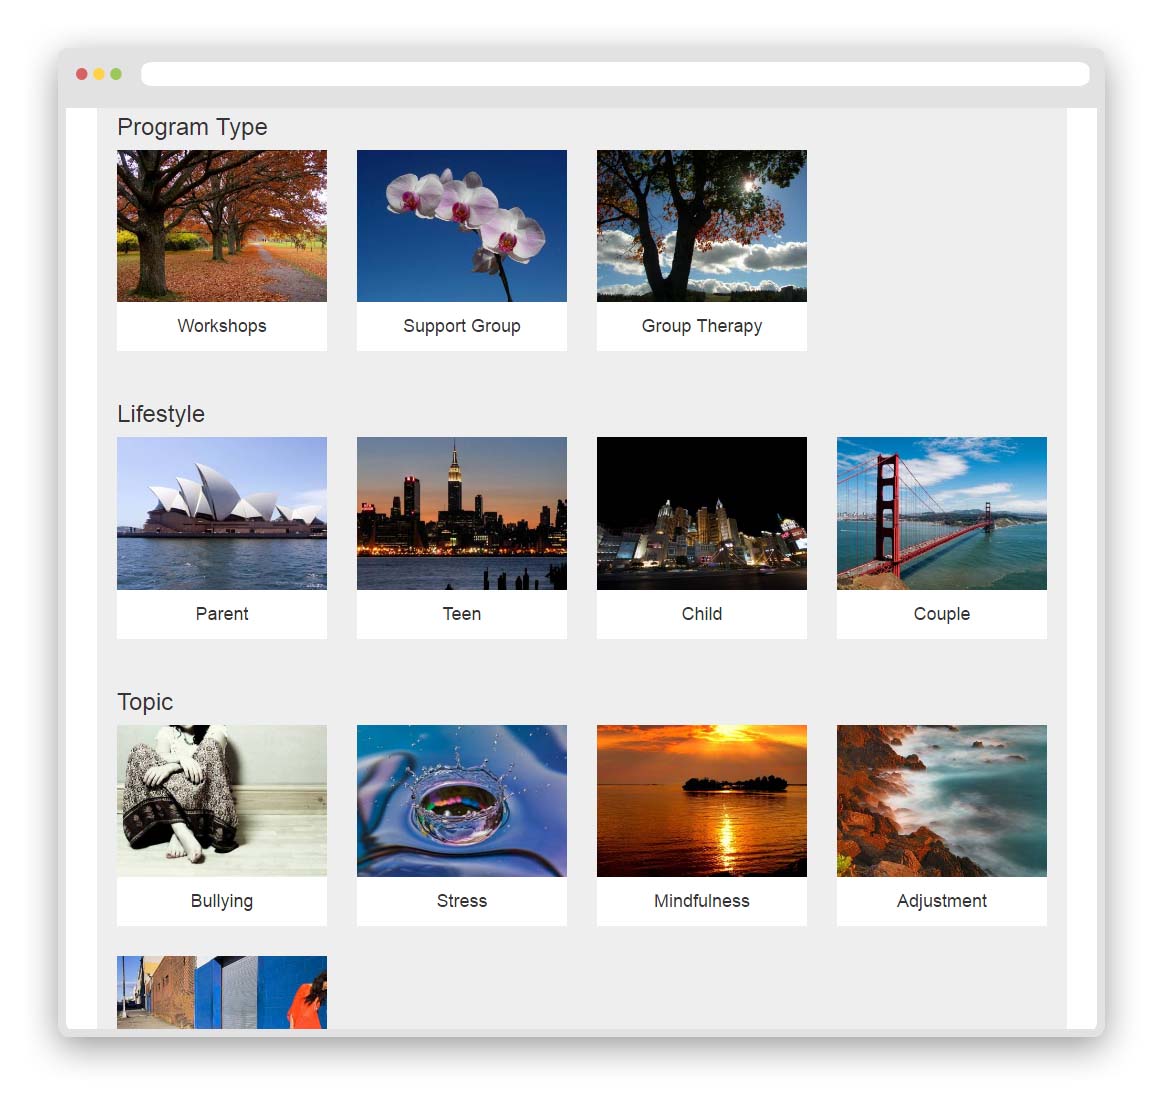Image resolution: width=1173 pixels, height=1111 pixels.
Task: Click the Lifestyle heading
Action: tap(161, 414)
